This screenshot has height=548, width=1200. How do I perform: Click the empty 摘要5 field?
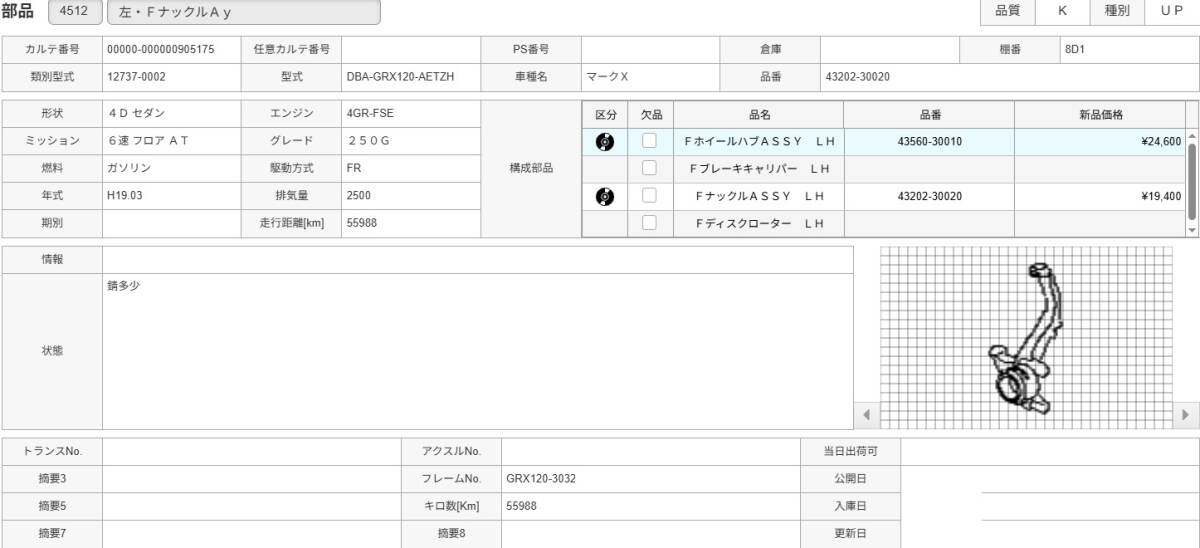tap(251, 506)
